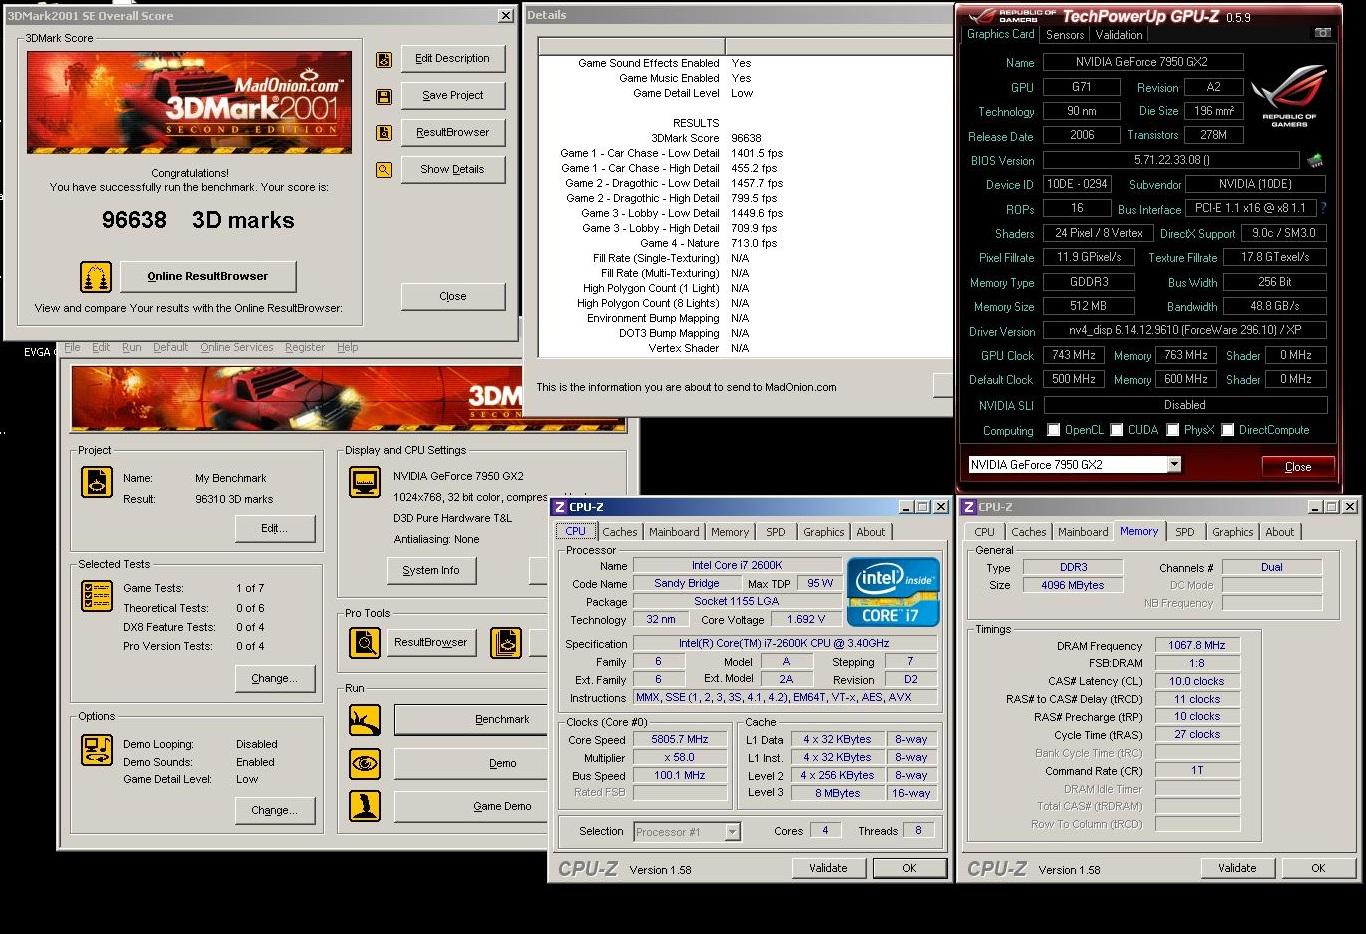Click the Multiplier value x 58.0
This screenshot has height=934, width=1366.
click(680, 758)
